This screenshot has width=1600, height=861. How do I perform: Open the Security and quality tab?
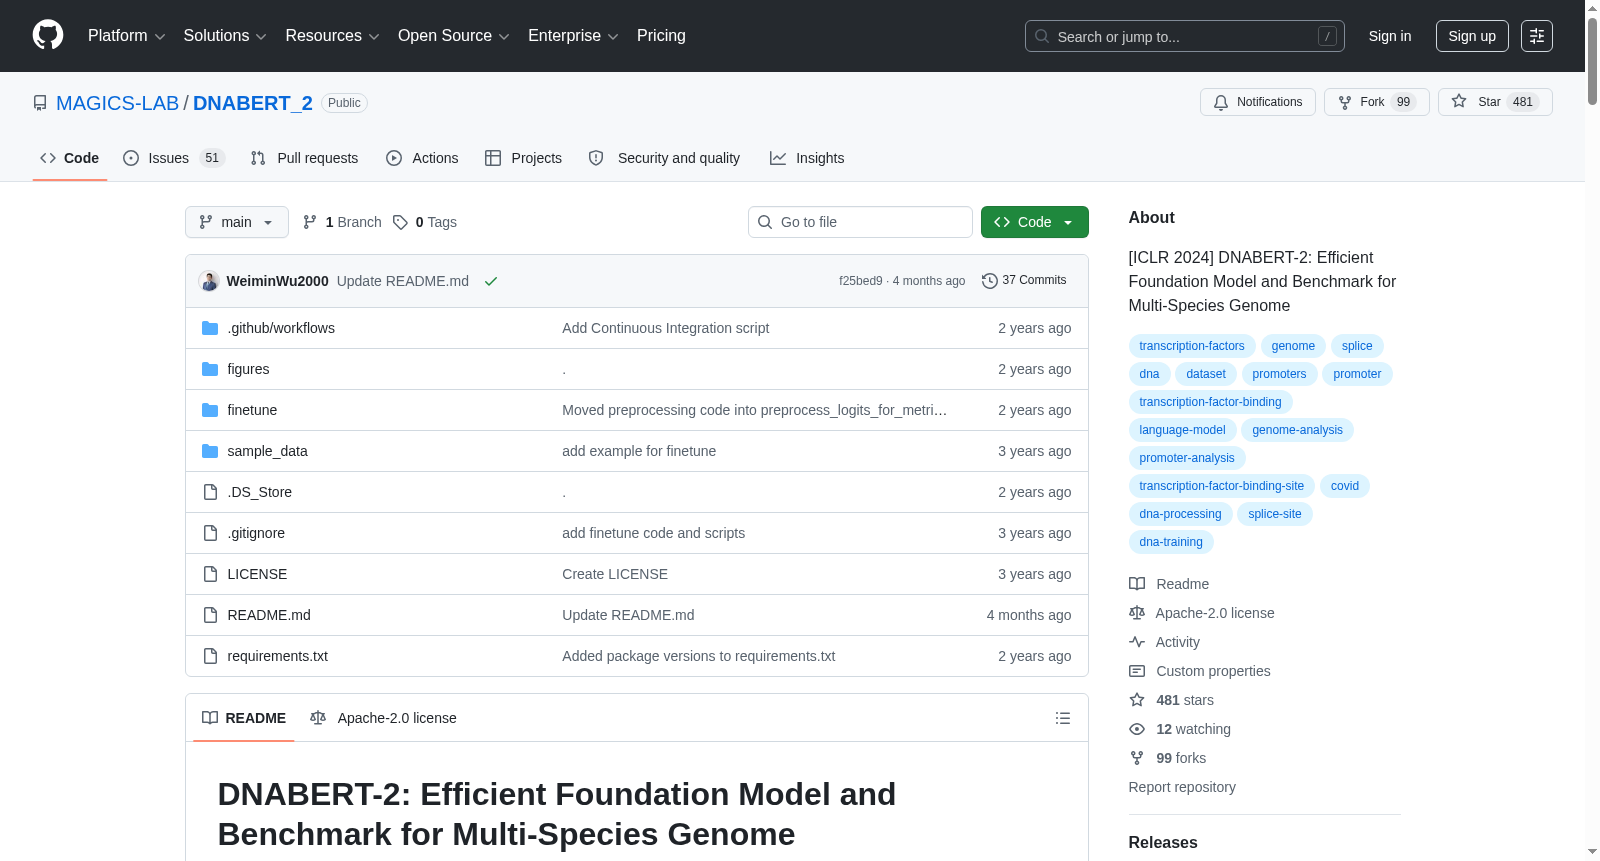pos(664,158)
